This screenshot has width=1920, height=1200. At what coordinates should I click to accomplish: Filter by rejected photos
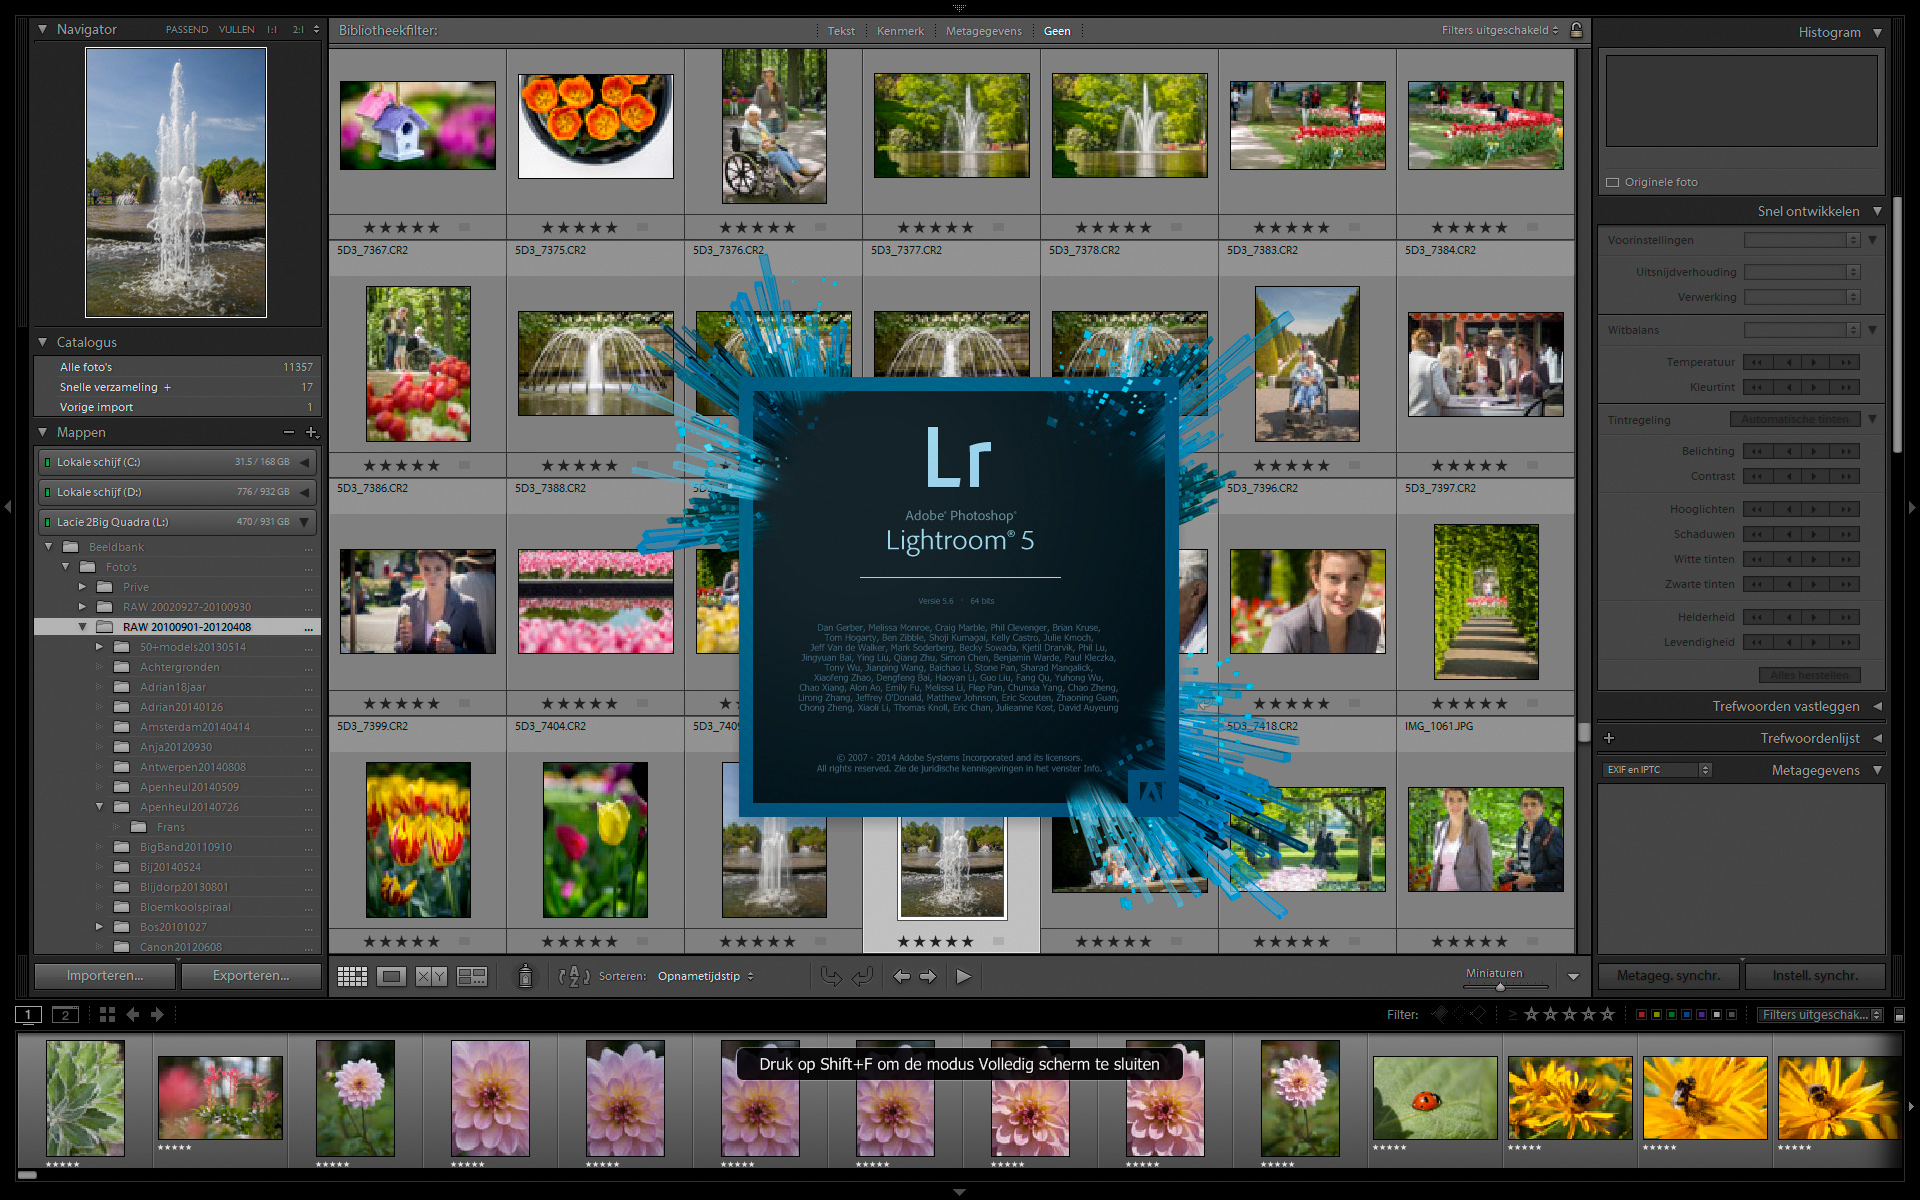pyautogui.click(x=1478, y=1014)
